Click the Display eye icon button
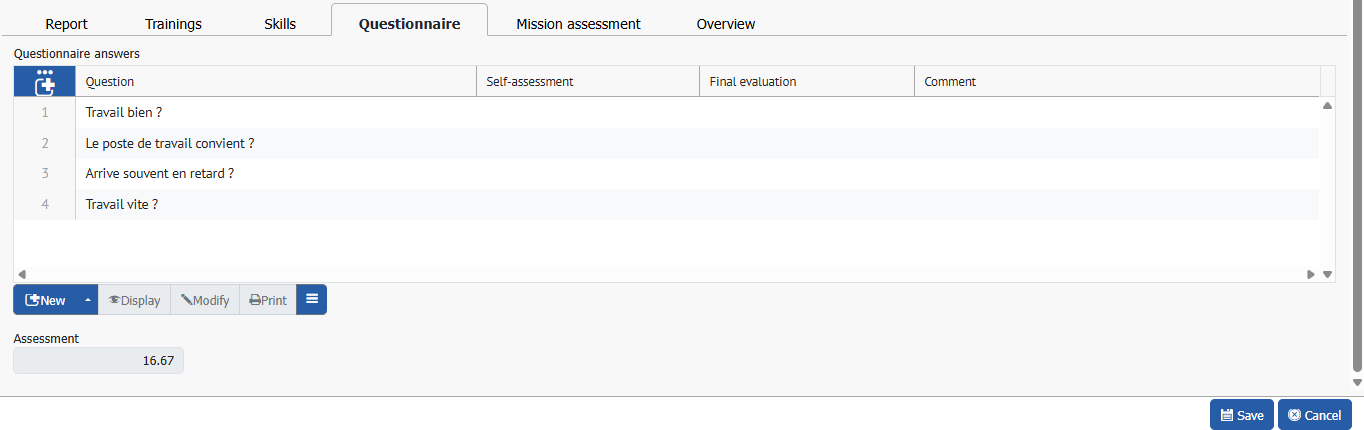Viewport: 1364px width, 430px height. [134, 300]
